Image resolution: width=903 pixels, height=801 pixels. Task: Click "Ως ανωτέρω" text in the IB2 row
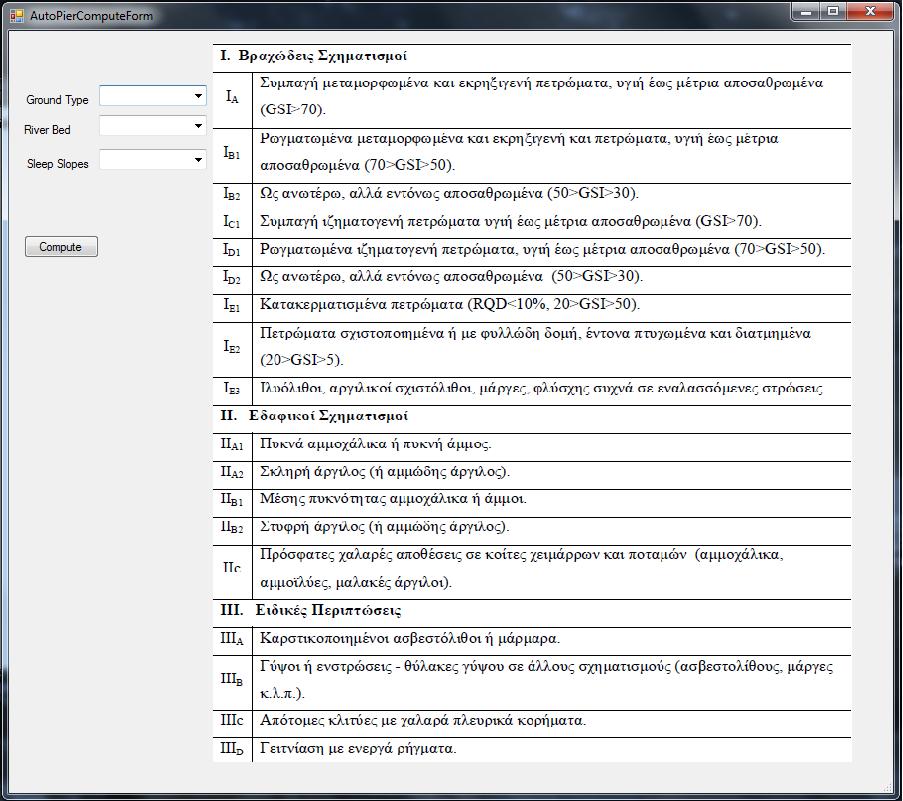click(299, 193)
